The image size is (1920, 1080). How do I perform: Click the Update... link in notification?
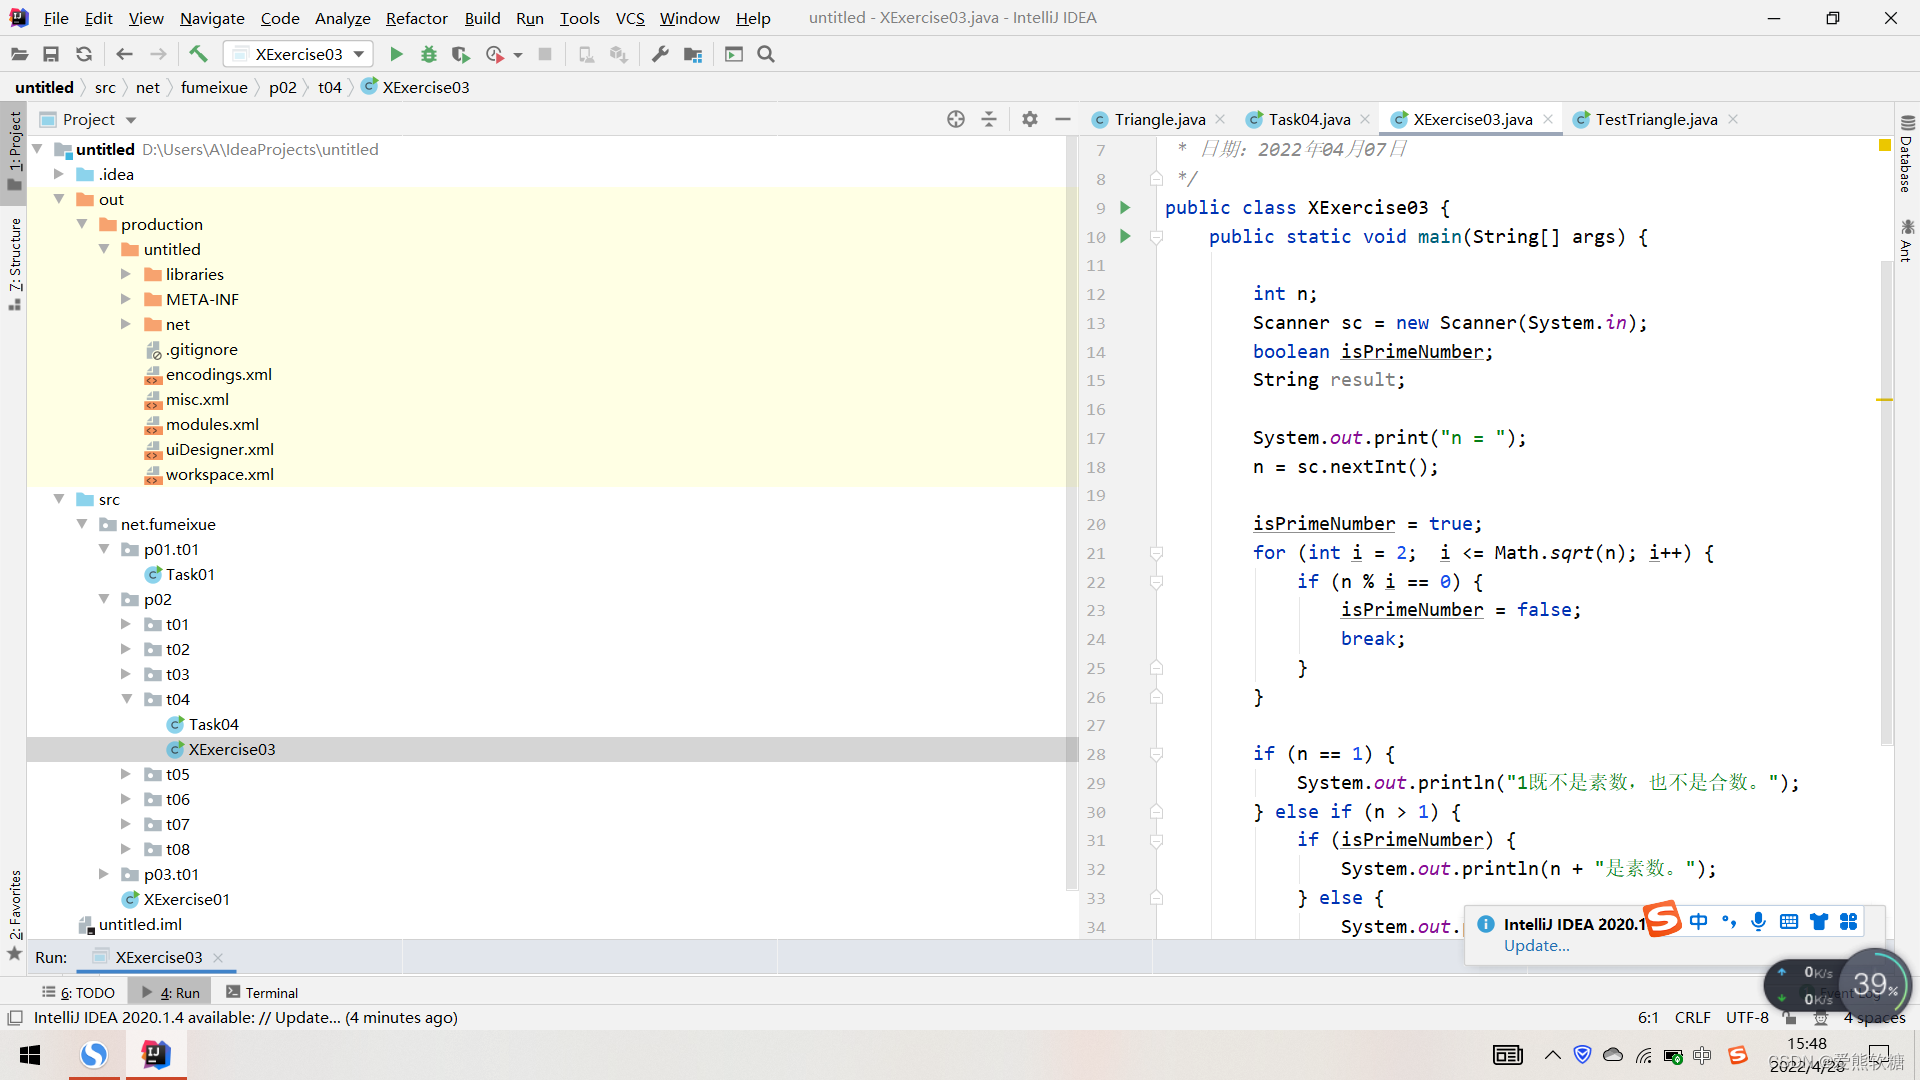[x=1536, y=946]
